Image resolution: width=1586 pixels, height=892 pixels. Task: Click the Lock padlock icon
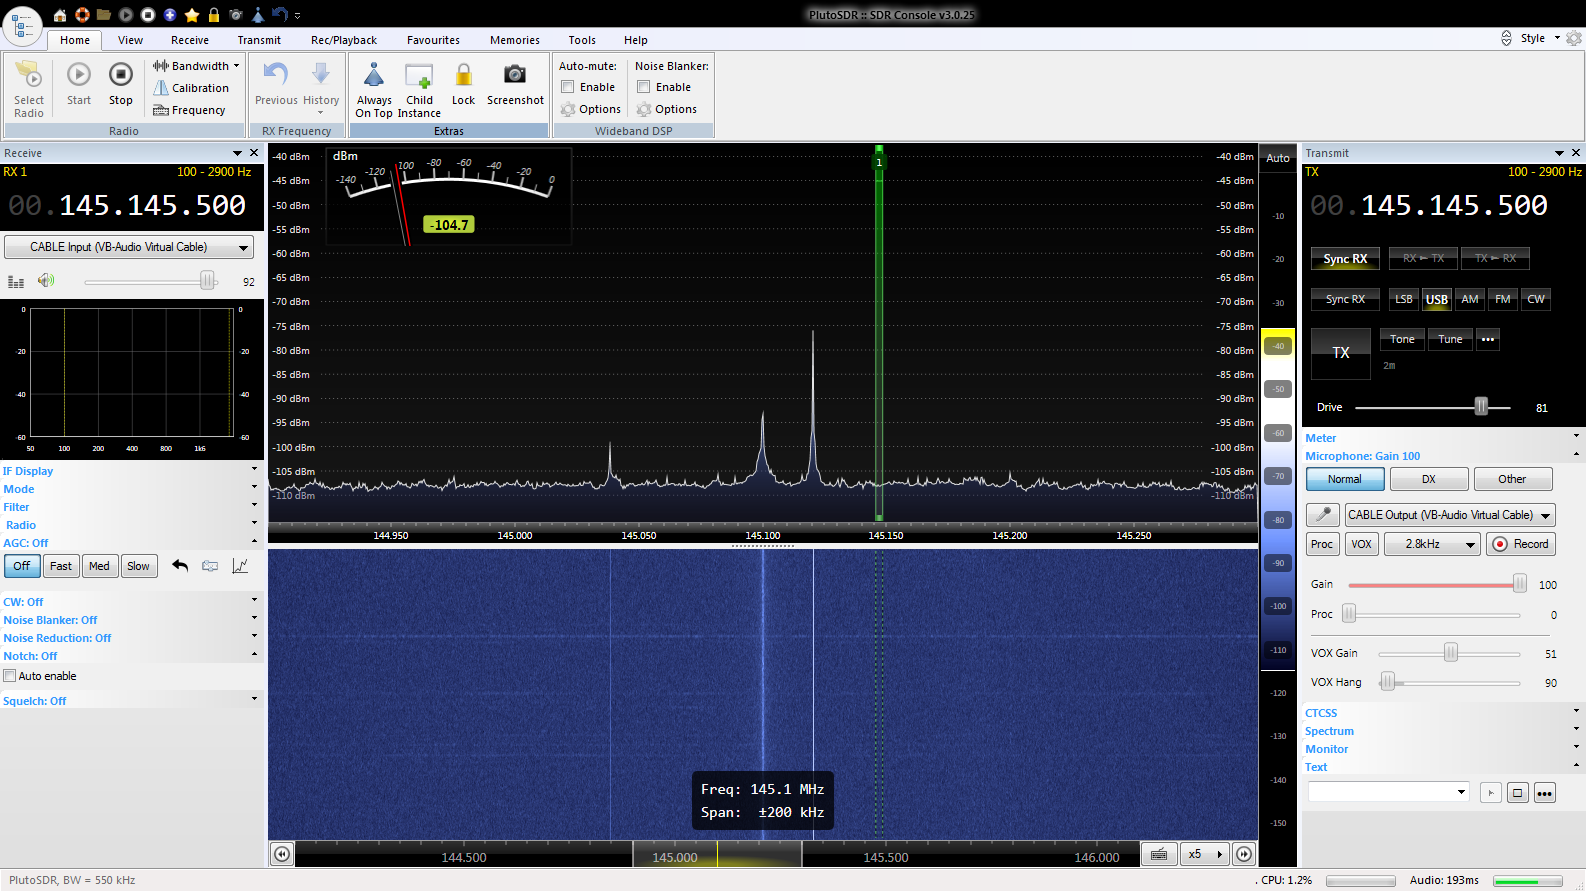click(463, 75)
